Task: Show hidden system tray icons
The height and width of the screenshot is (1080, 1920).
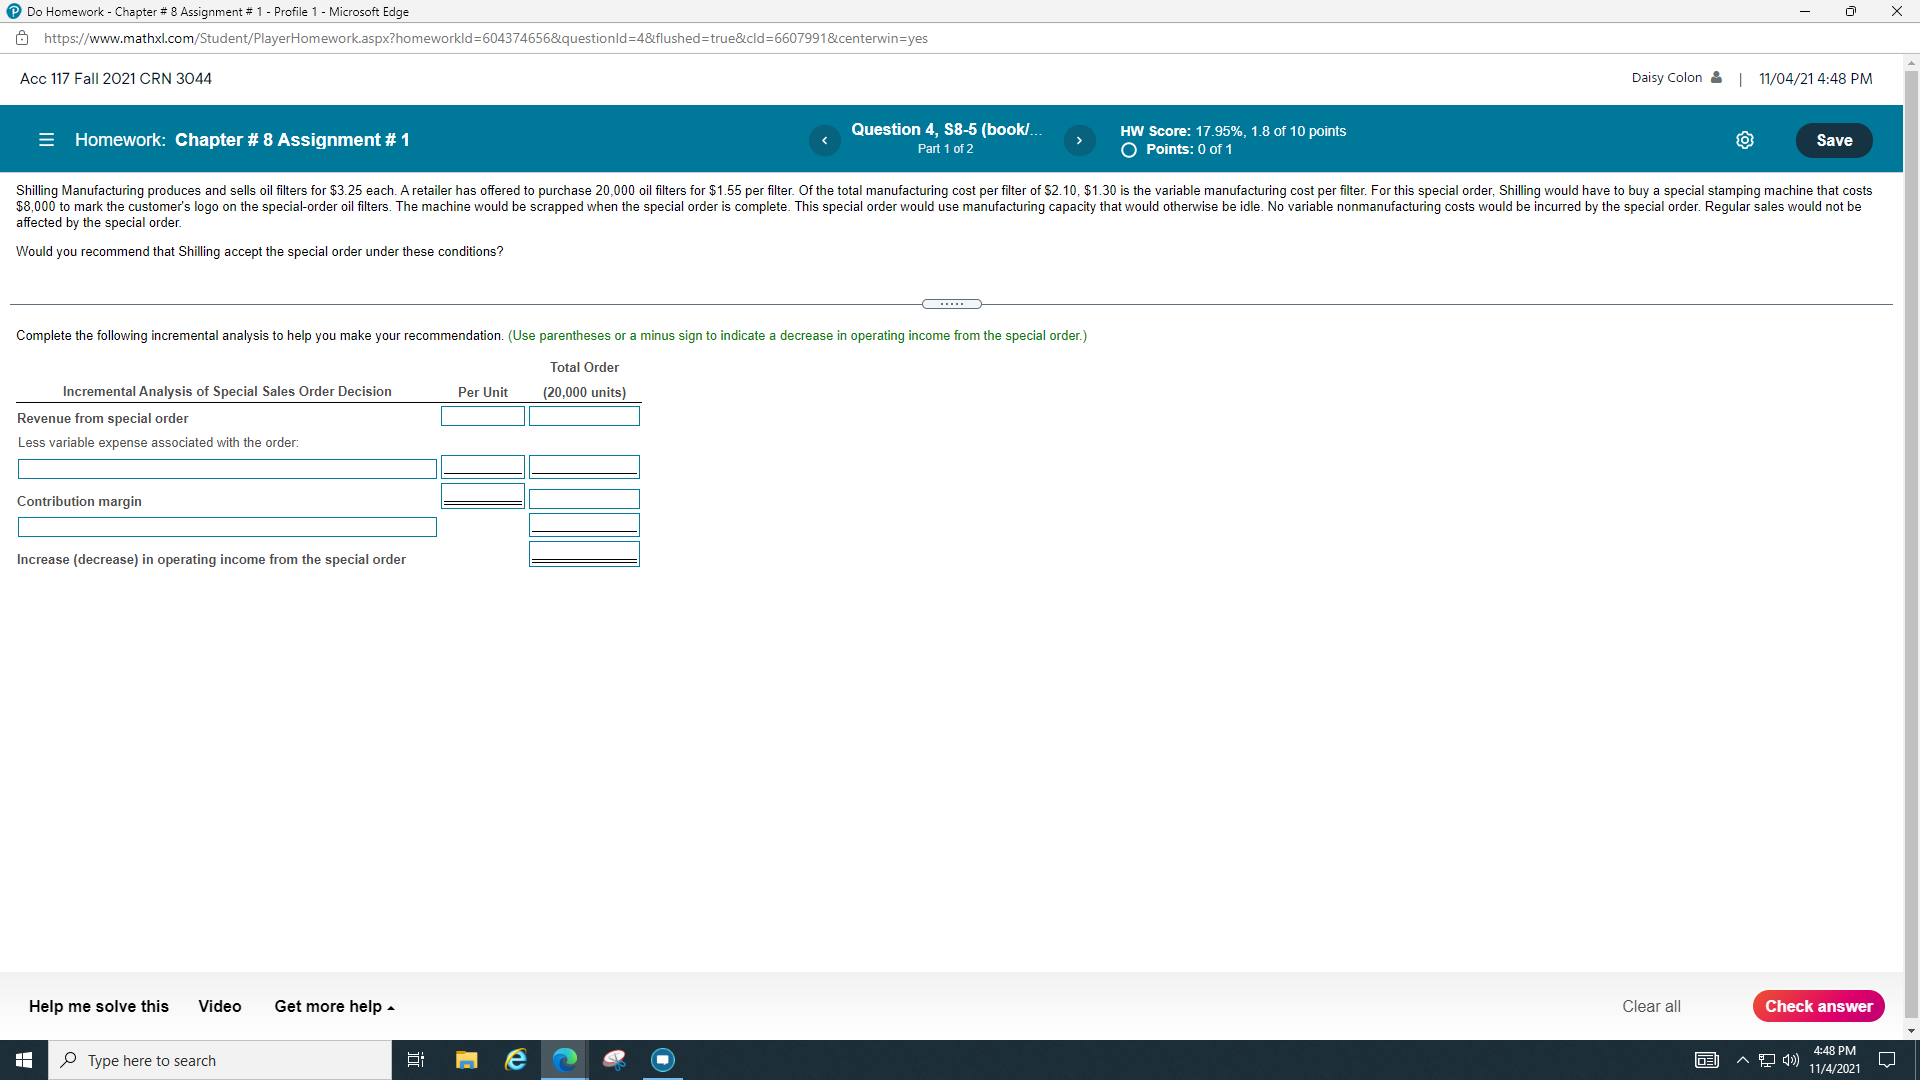Action: coord(1742,1060)
